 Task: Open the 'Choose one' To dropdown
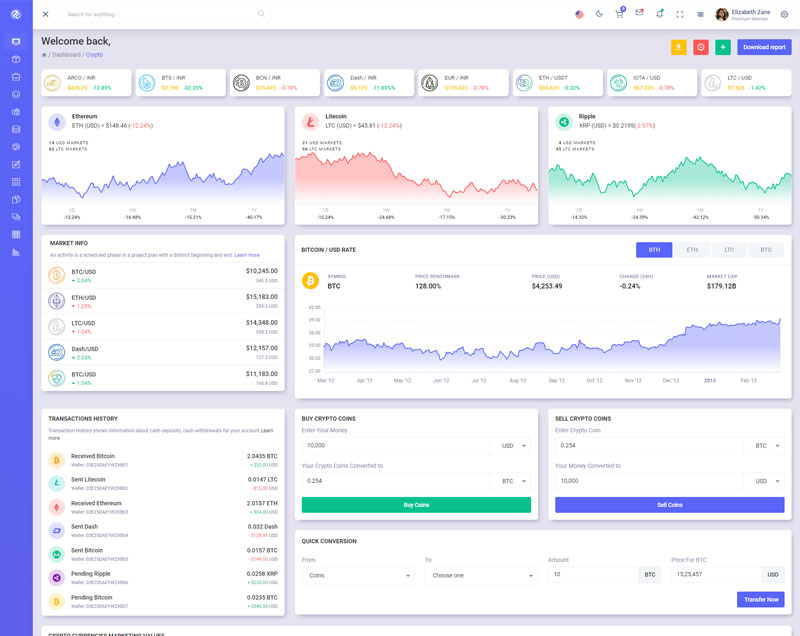(480, 575)
